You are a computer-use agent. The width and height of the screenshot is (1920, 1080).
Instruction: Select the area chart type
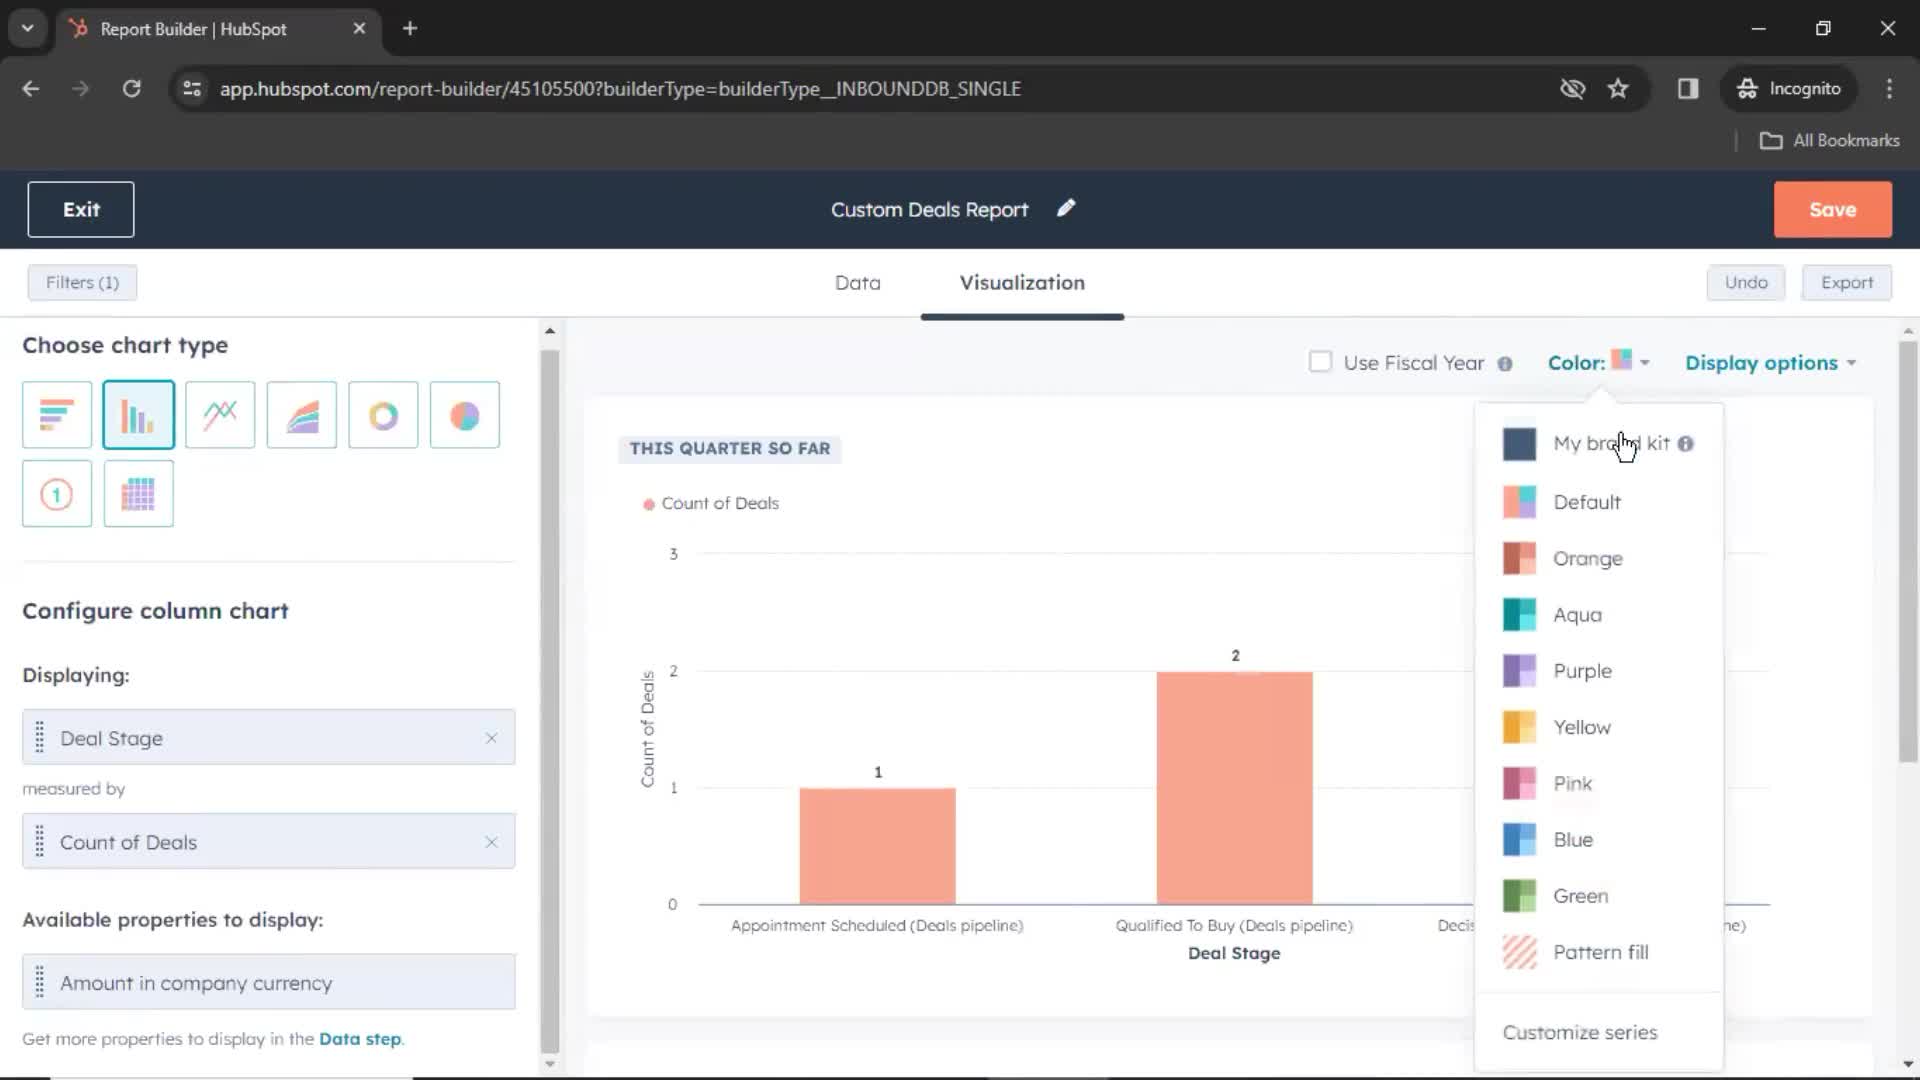[x=302, y=415]
